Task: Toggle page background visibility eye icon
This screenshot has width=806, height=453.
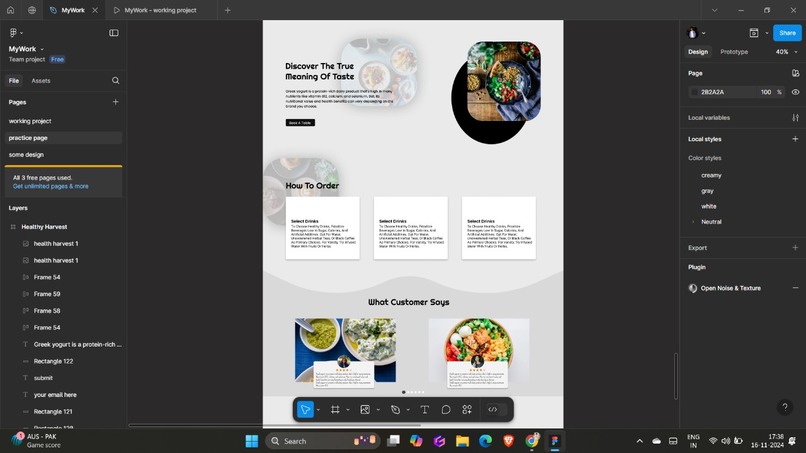Action: click(x=795, y=92)
